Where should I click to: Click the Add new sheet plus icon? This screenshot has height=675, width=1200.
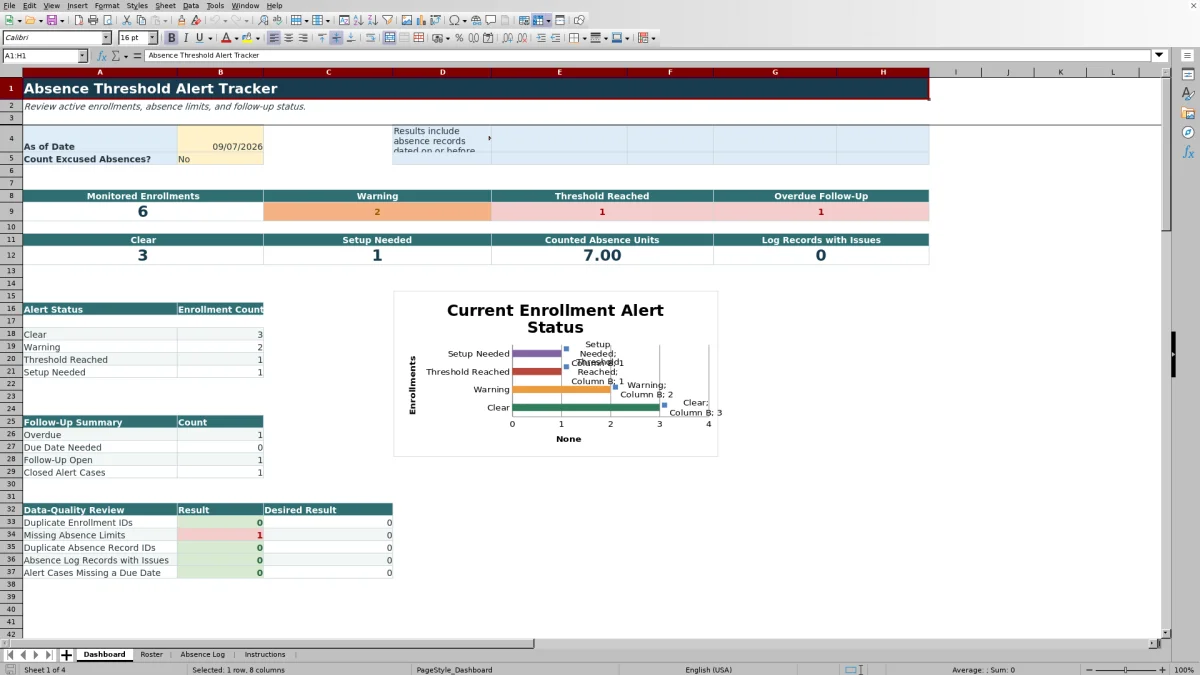[x=66, y=655]
